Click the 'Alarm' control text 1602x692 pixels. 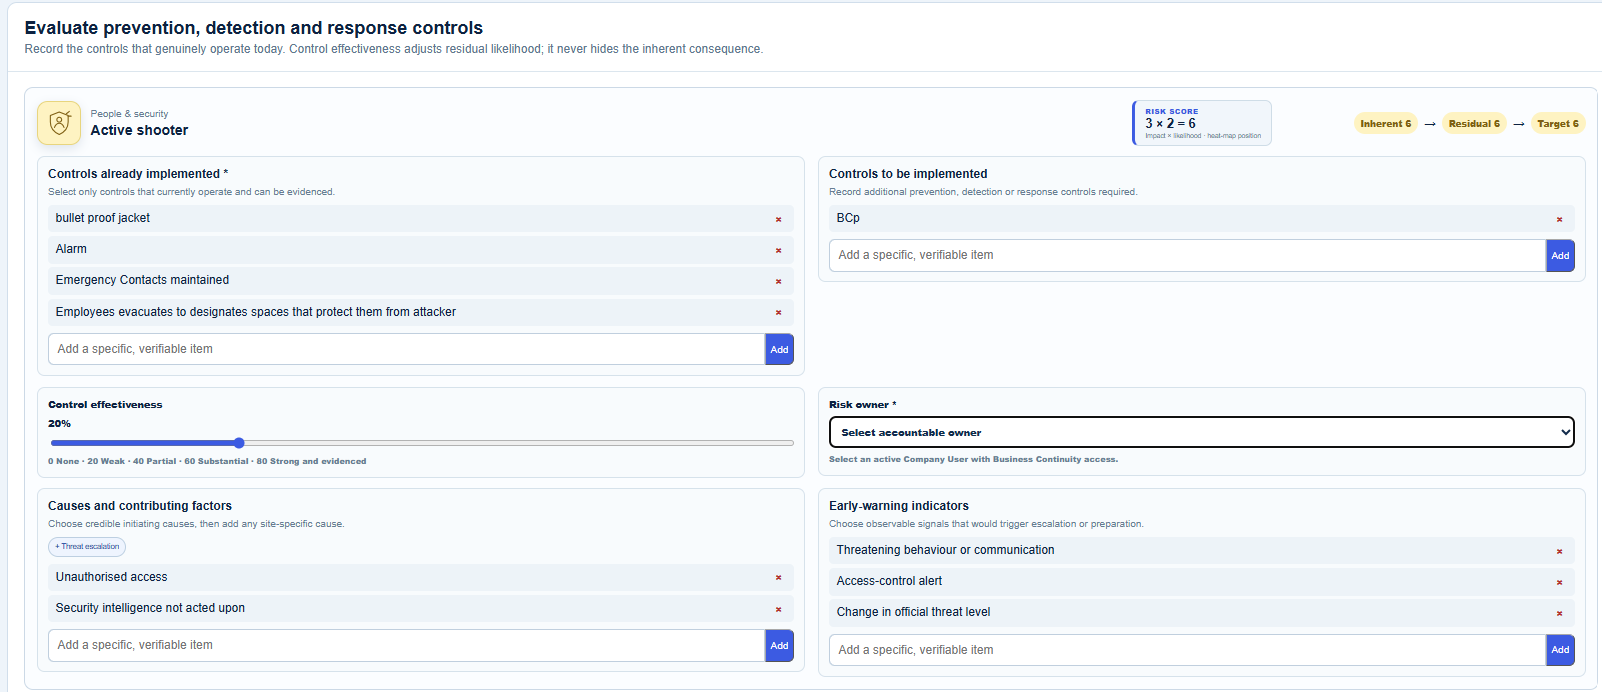point(71,249)
